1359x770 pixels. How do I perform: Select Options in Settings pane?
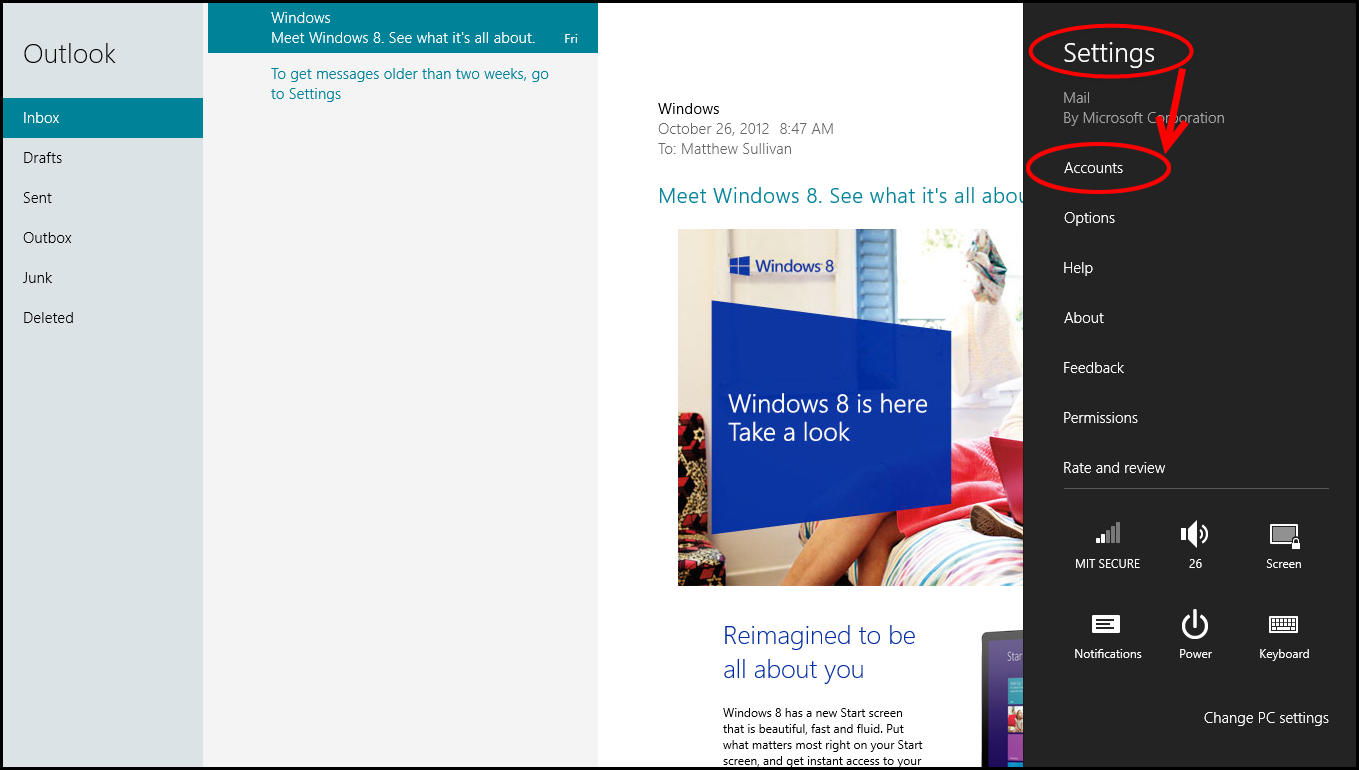point(1089,218)
